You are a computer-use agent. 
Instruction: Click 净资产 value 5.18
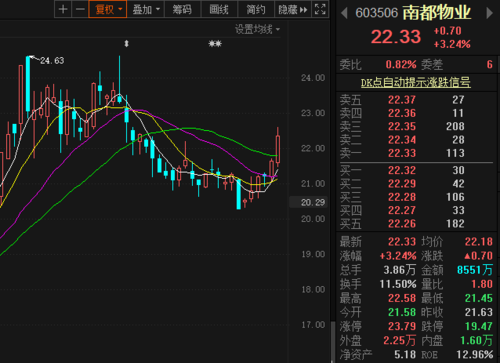pos(405,355)
